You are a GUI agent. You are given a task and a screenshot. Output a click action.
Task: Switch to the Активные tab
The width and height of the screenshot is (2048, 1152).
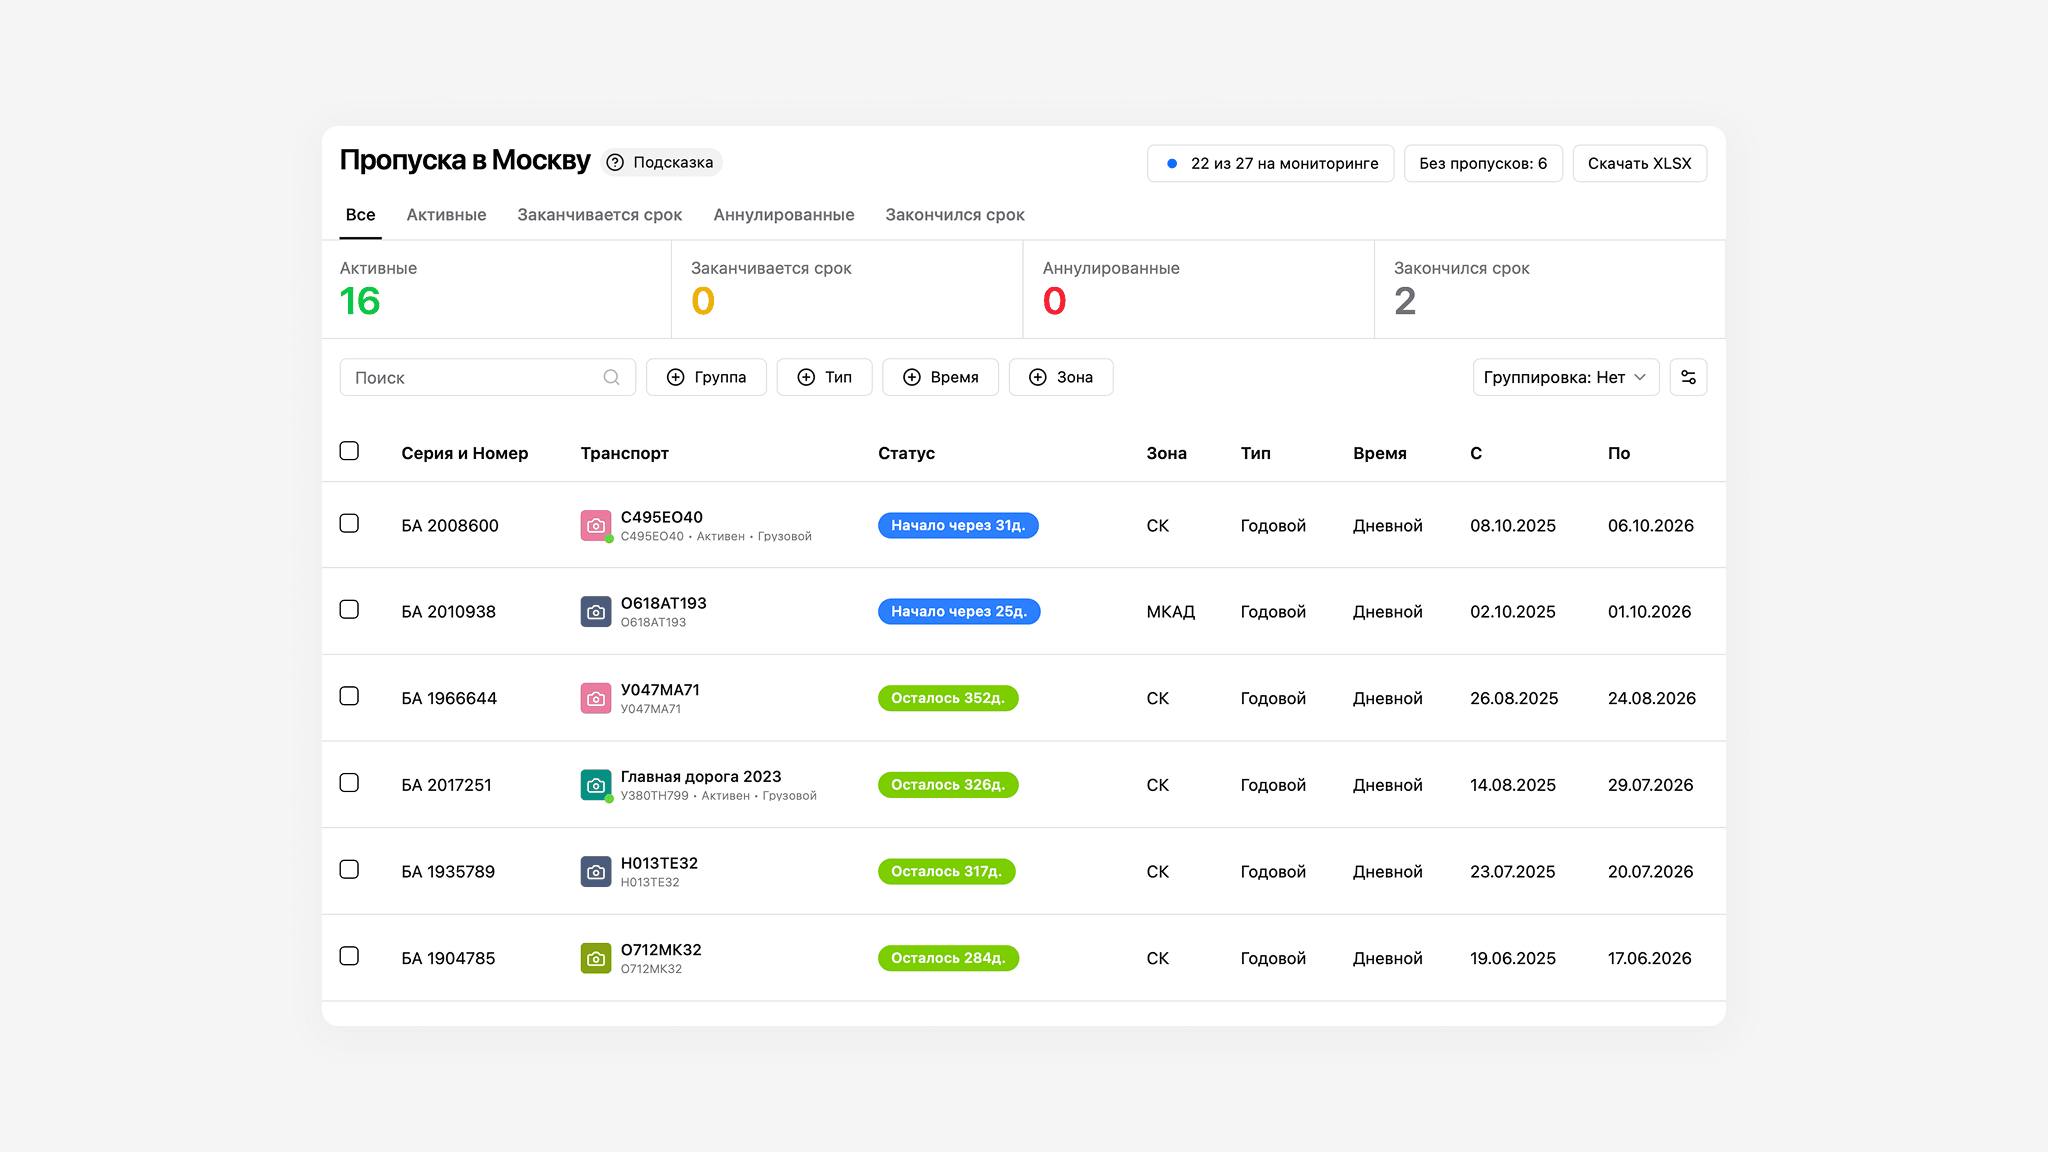[446, 215]
